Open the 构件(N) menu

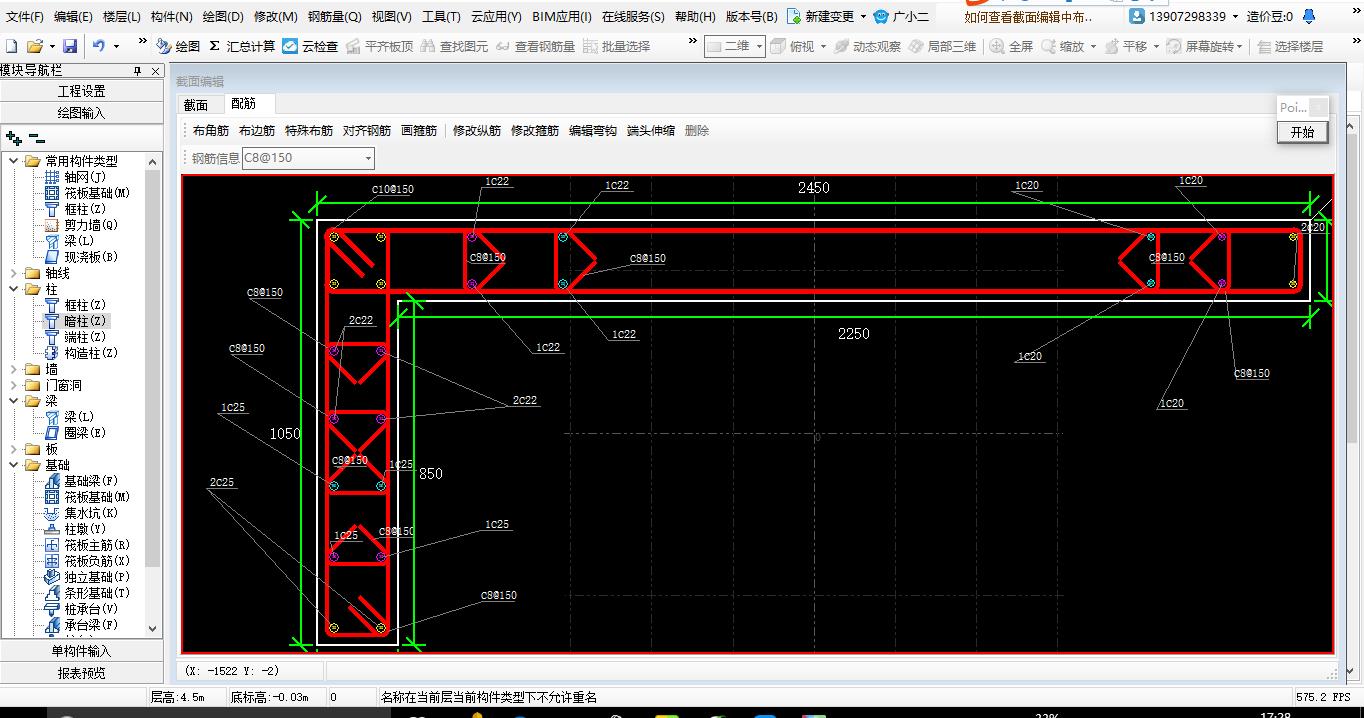[x=171, y=16]
